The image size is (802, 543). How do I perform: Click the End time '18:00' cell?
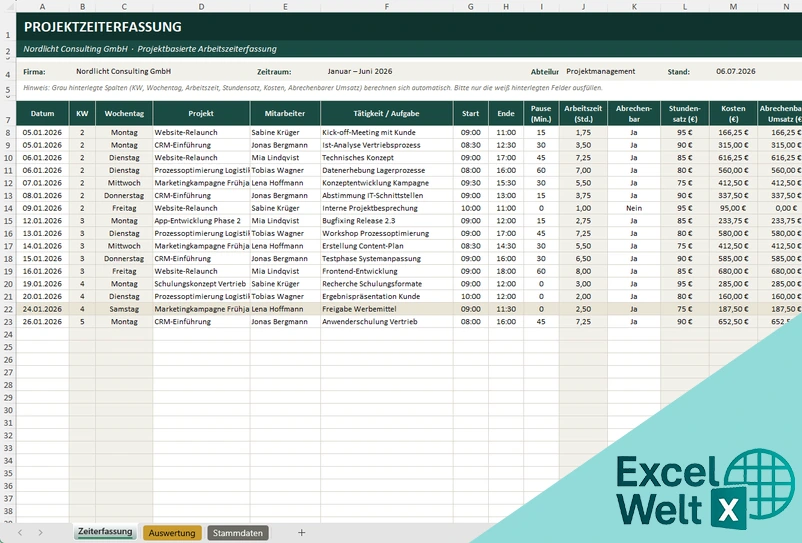point(506,271)
